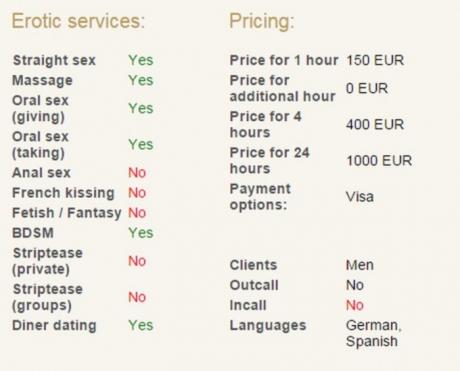The width and height of the screenshot is (460, 371).
Task: Click the "Pricing:" heading
Action: point(262,22)
